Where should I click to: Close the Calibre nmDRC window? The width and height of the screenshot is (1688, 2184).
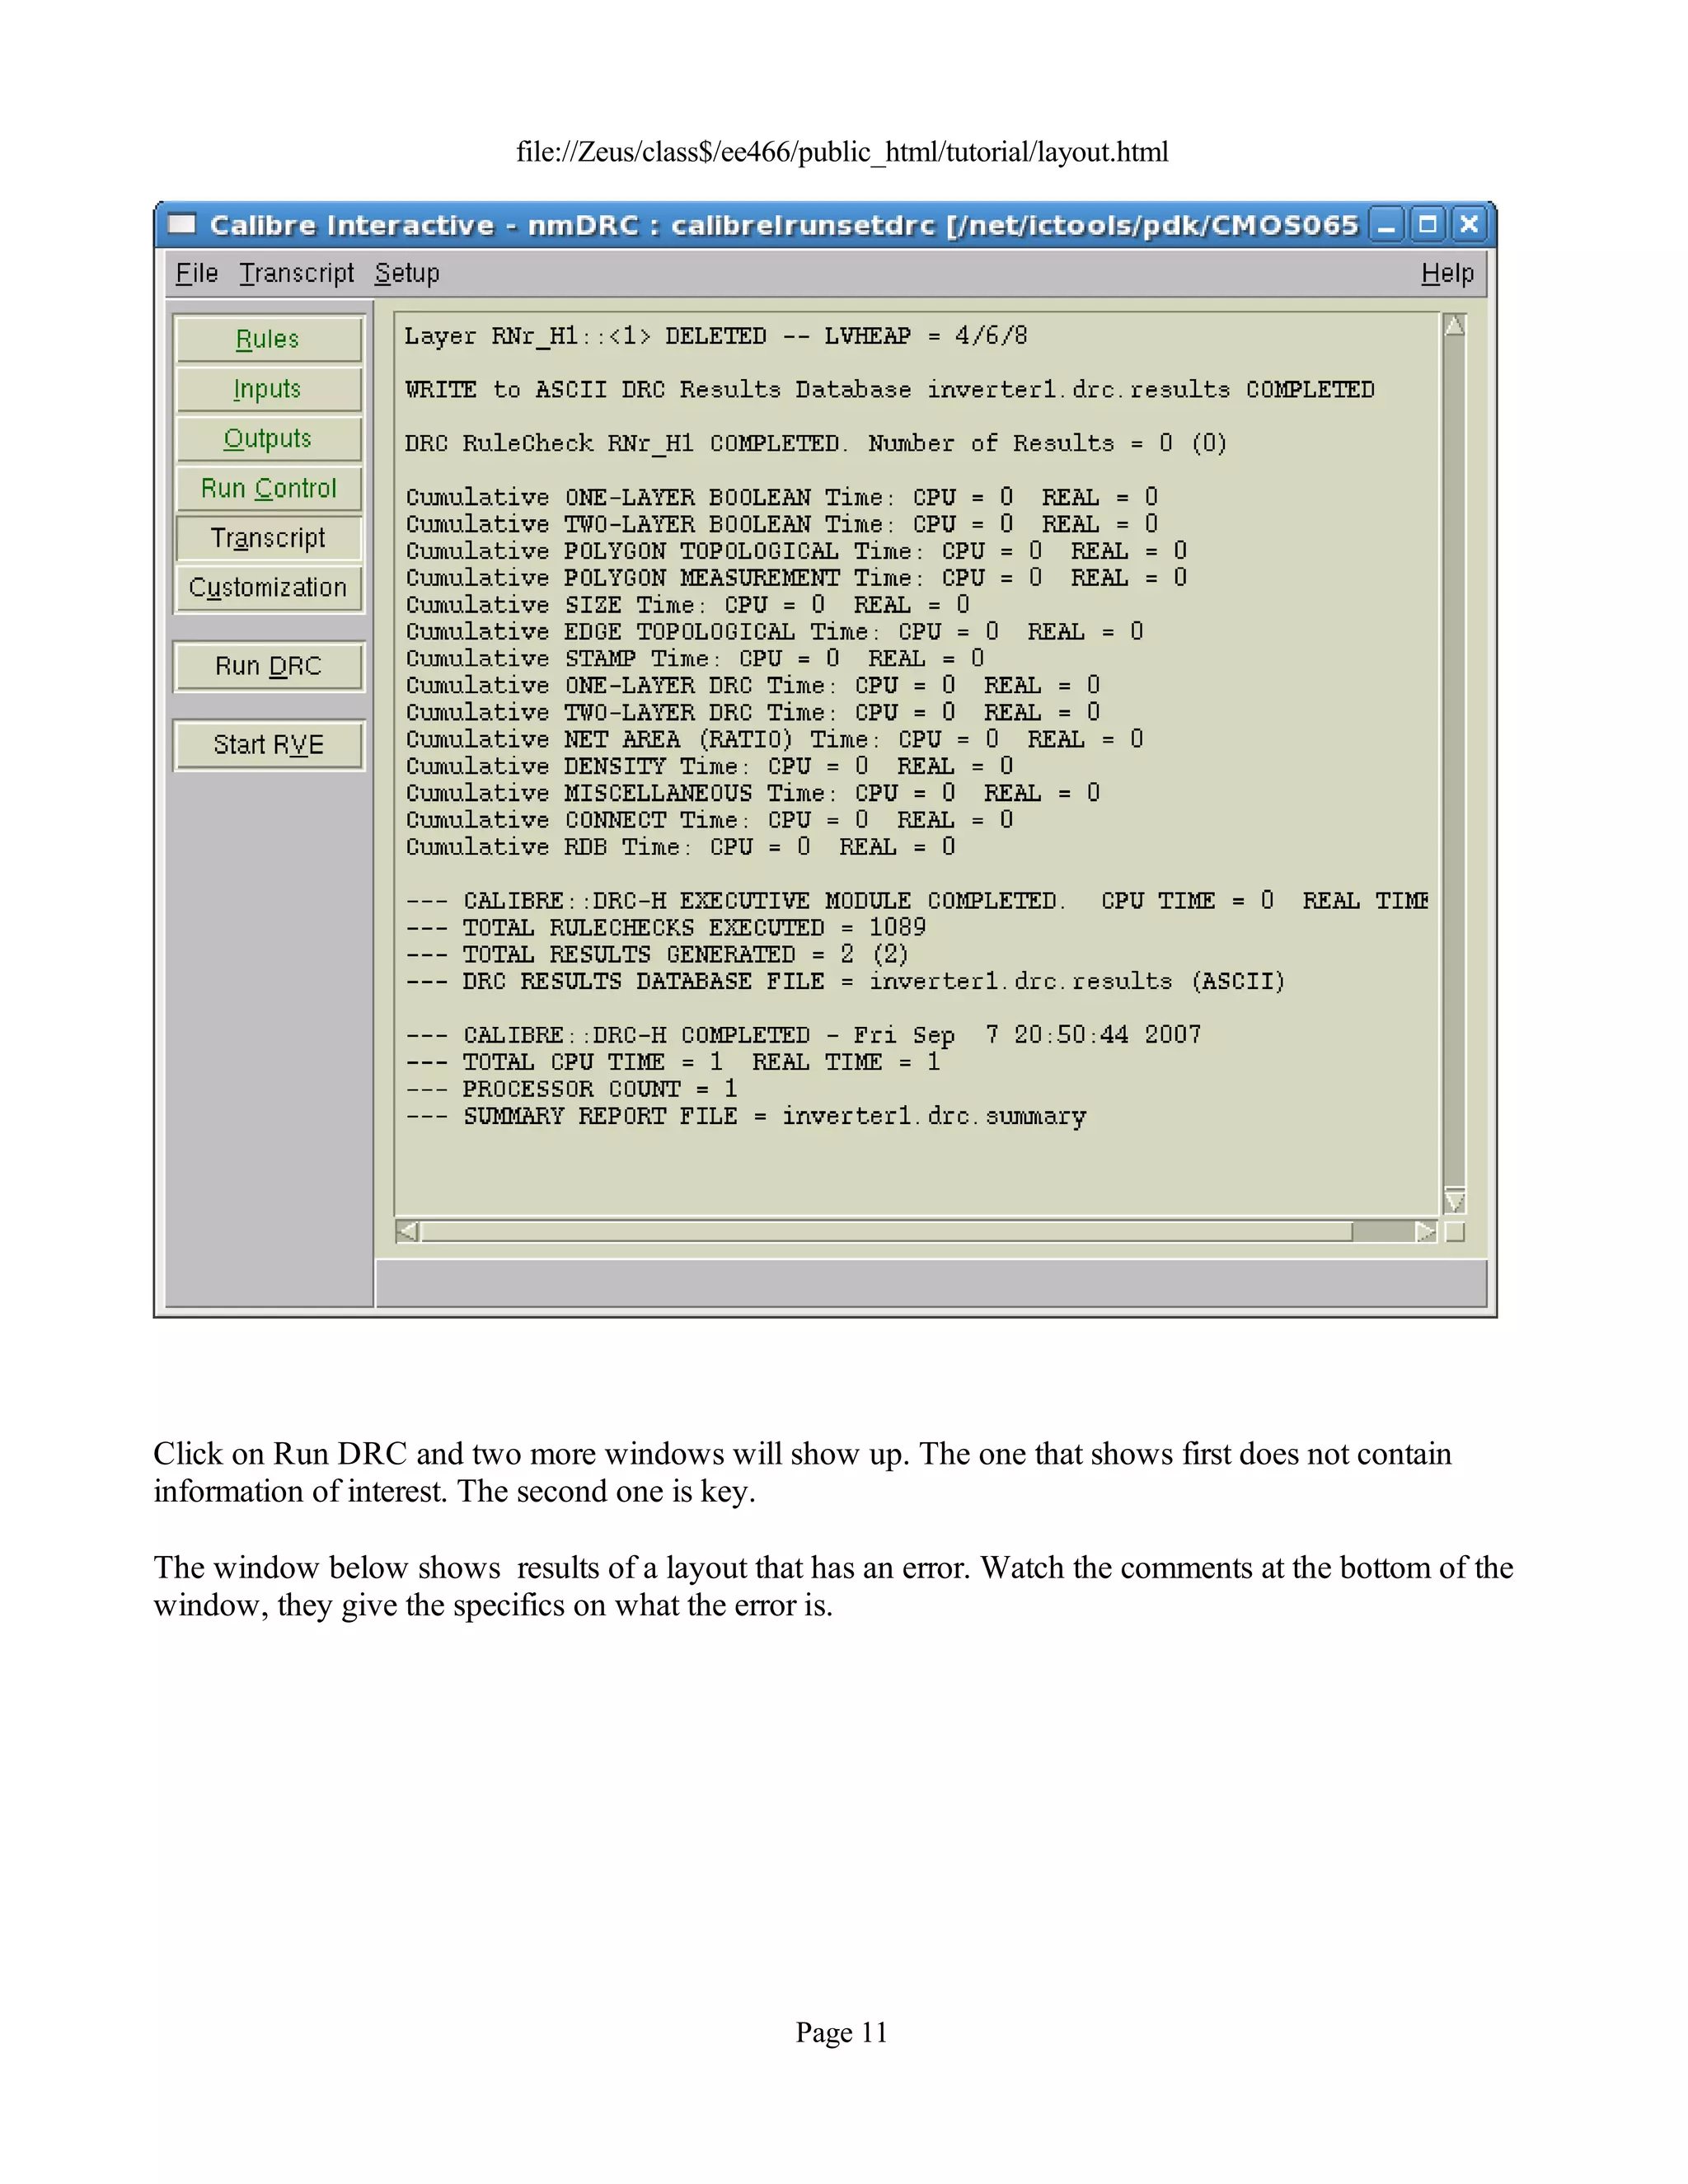[x=1468, y=225]
